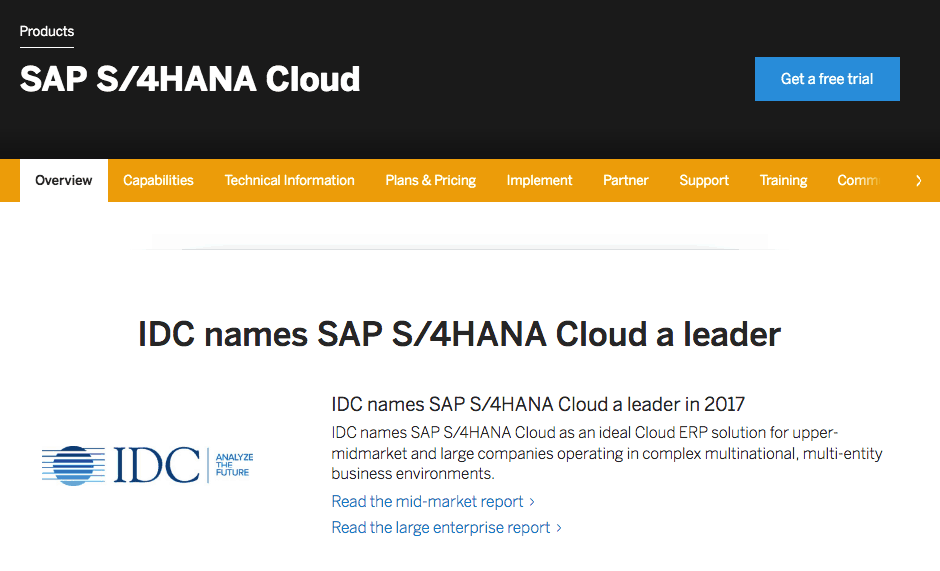Select the Support tab
The width and height of the screenshot is (940, 571).
pos(704,181)
